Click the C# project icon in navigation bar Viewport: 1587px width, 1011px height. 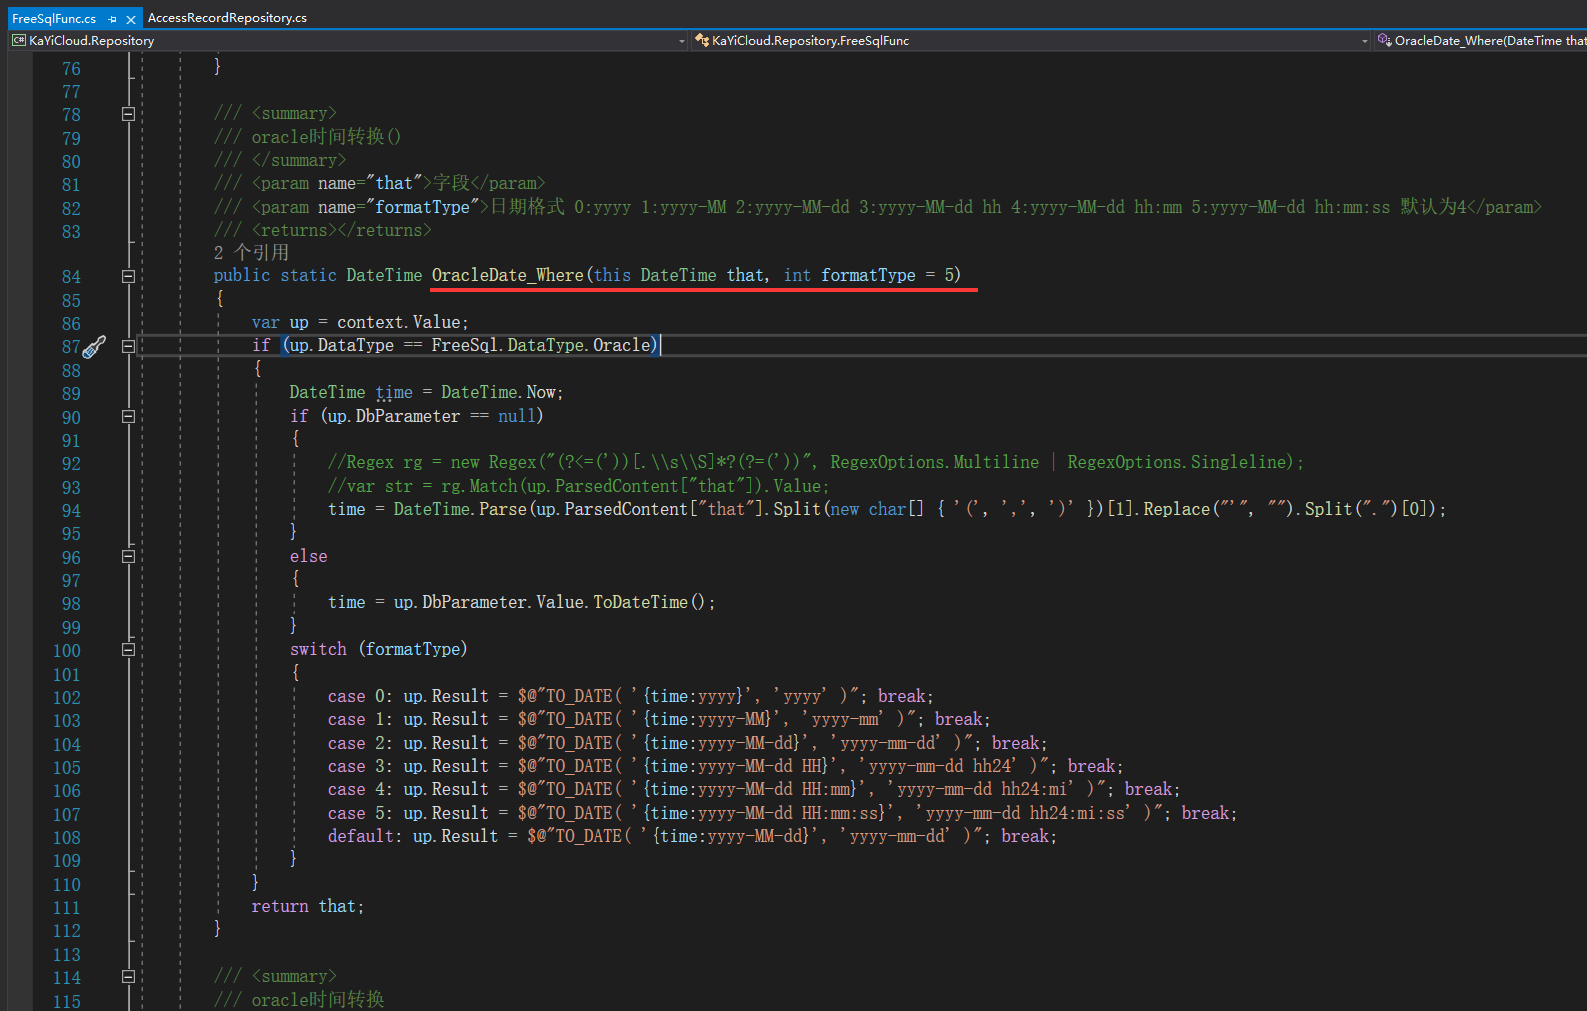coord(19,40)
